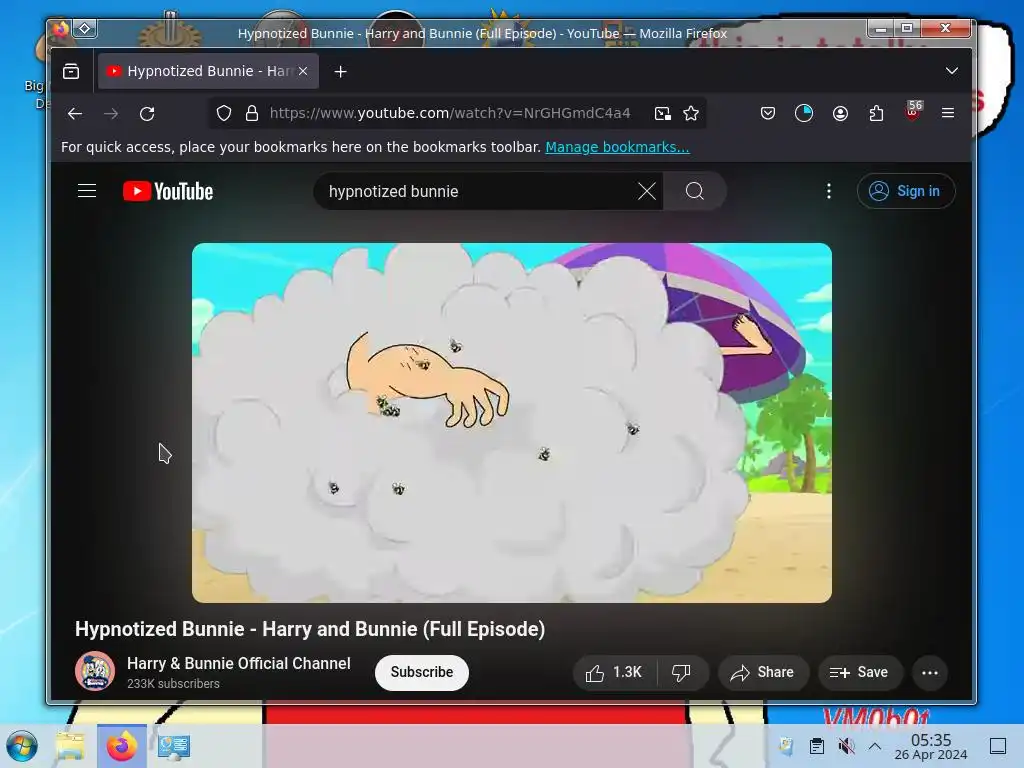Viewport: 1024px width, 768px height.
Task: Open file manager from taskbar
Action: [x=71, y=746]
